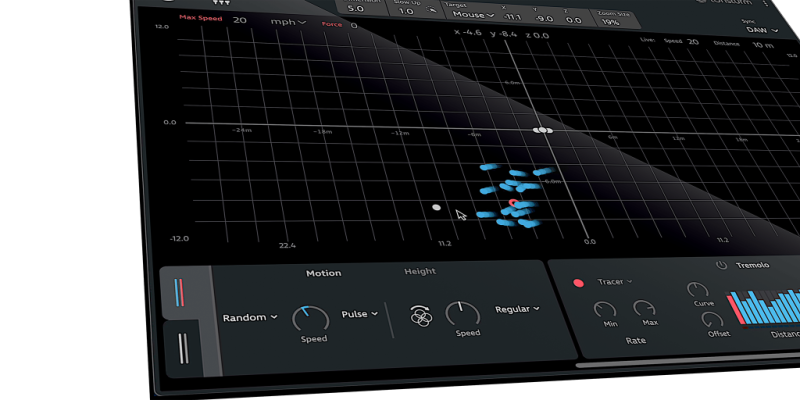Click the y -8.4 coordinate readout
The width and height of the screenshot is (800, 400).
(x=504, y=35)
